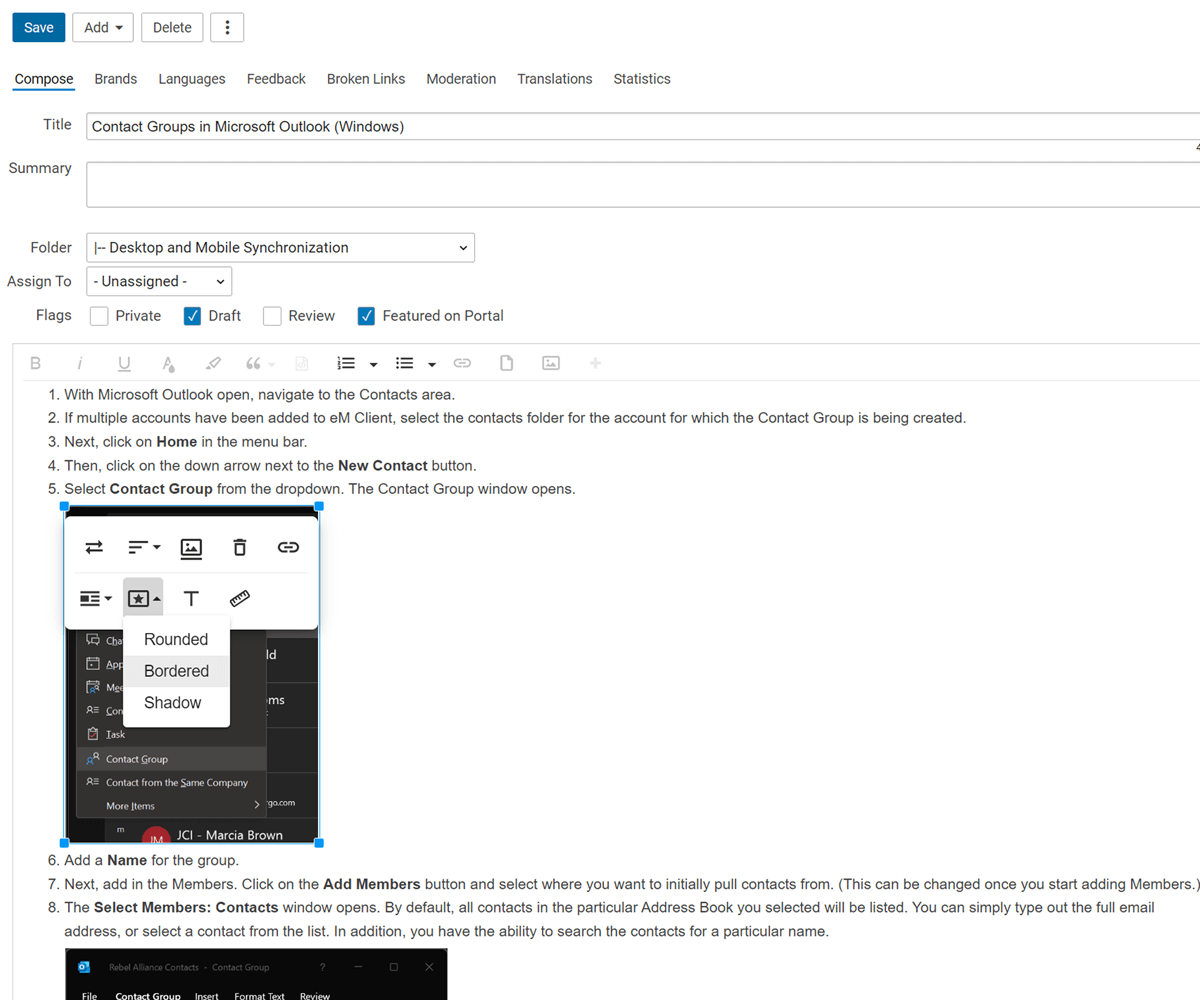The width and height of the screenshot is (1200, 1000).
Task: Delete the article
Action: pyautogui.click(x=172, y=27)
